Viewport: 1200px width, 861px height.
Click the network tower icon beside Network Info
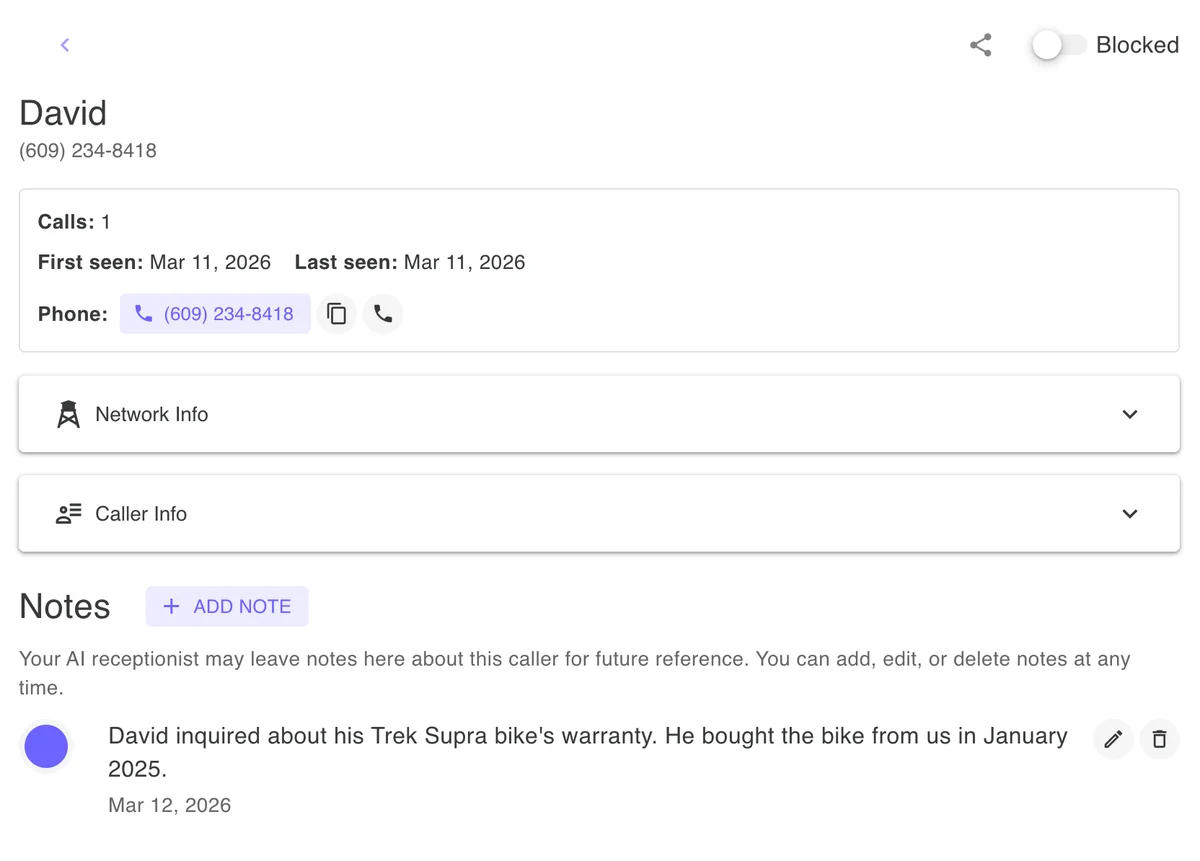67,413
